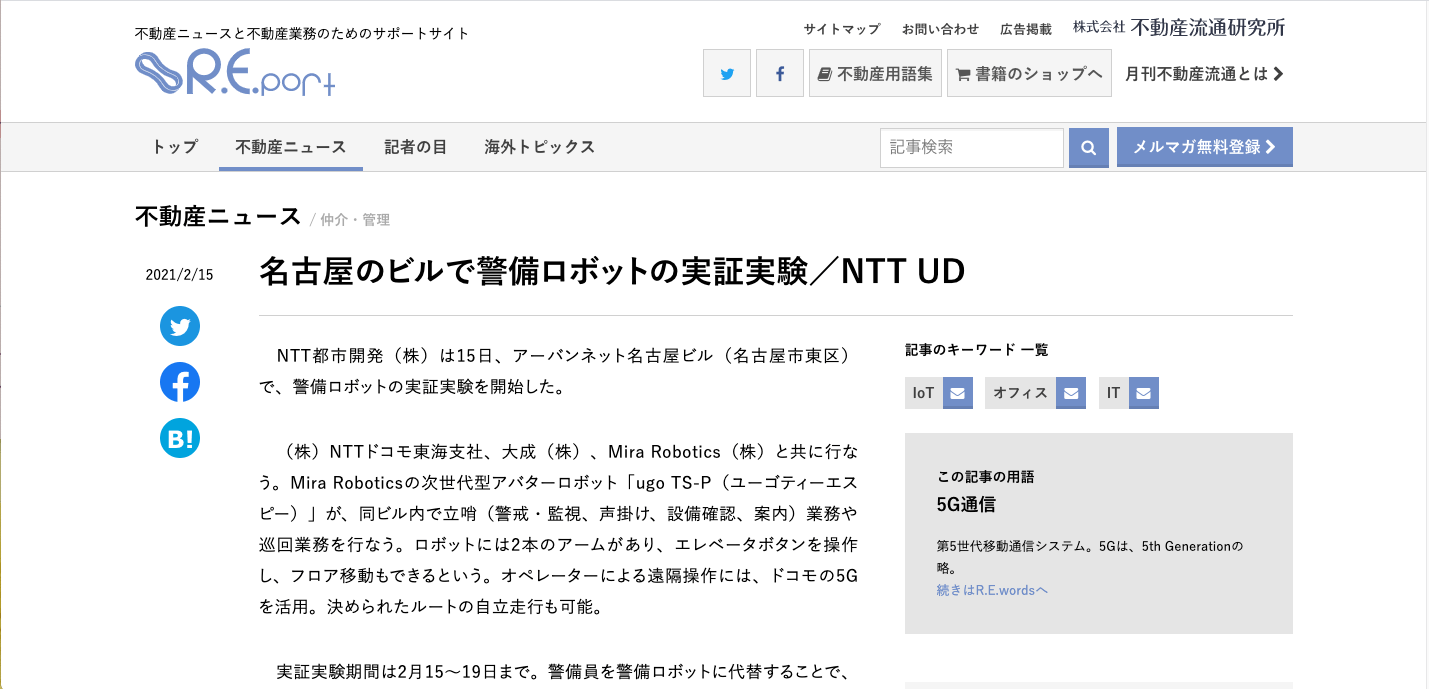Go to 書籍のショップへ
The width and height of the screenshot is (1429, 689).
[1029, 73]
